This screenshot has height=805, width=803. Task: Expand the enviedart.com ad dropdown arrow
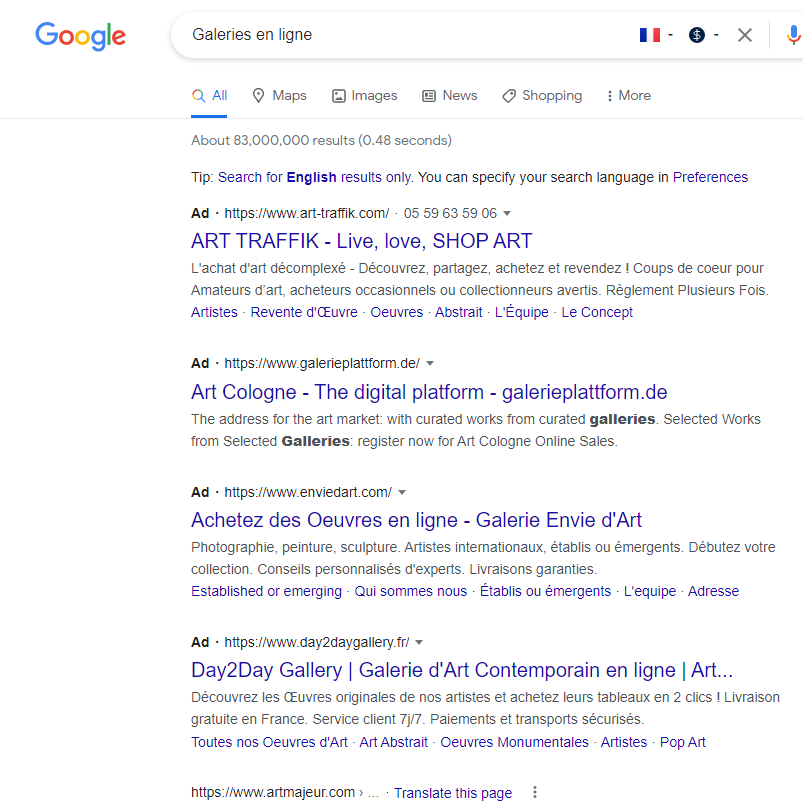pyautogui.click(x=402, y=492)
